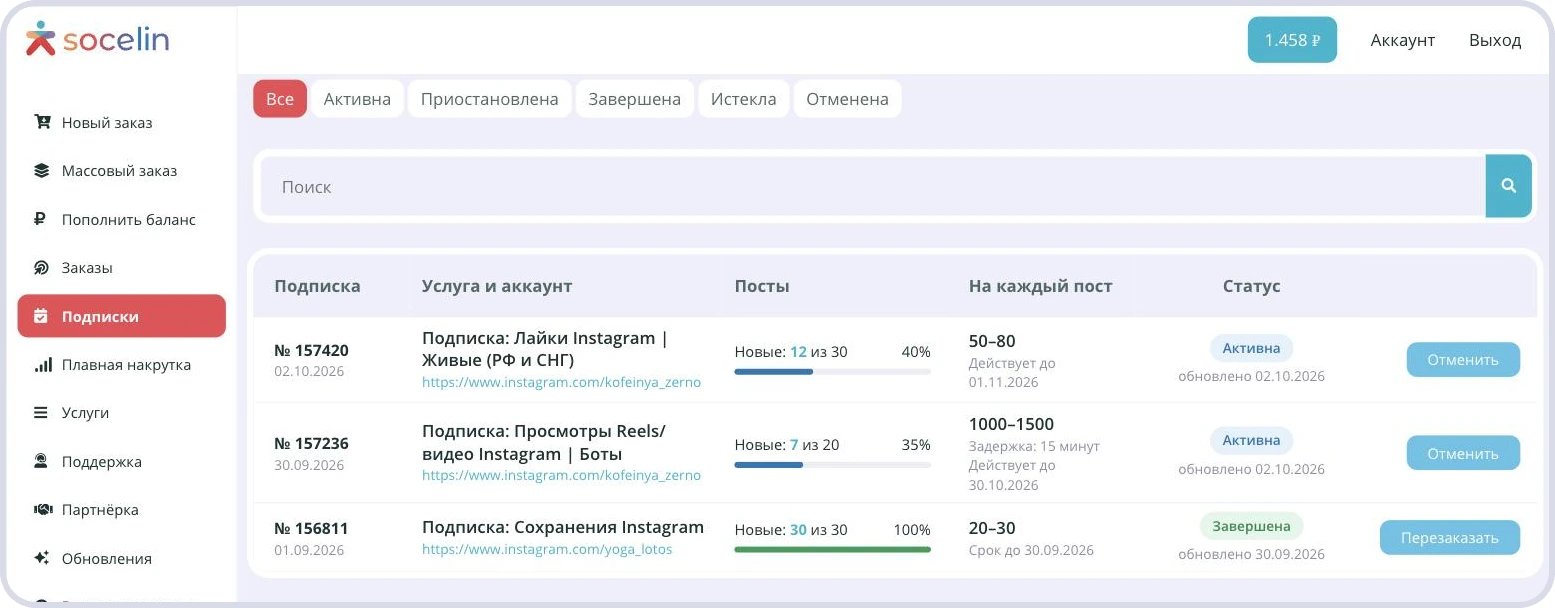1555x608 pixels.
Task: Click the sparkle icon beside Обновления
Action: 42,558
